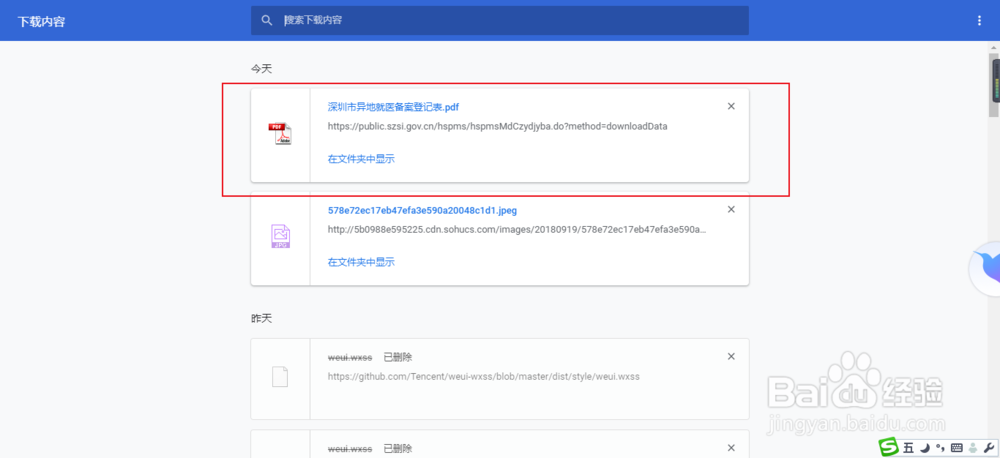The height and width of the screenshot is (458, 1000).
Task: Open the 578e72ec17eb47efa3e590a20048c1d1.jpeg file link
Action: coord(422,210)
